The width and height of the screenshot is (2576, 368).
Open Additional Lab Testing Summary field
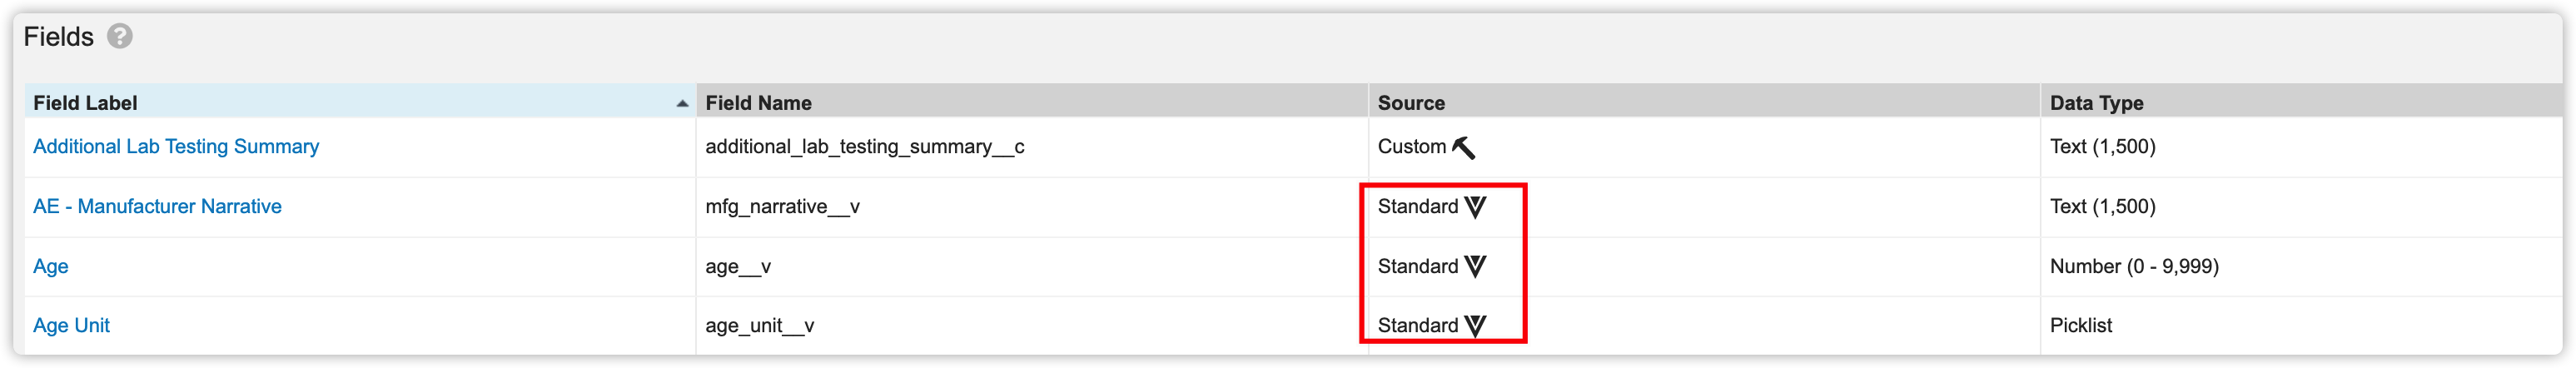point(176,147)
